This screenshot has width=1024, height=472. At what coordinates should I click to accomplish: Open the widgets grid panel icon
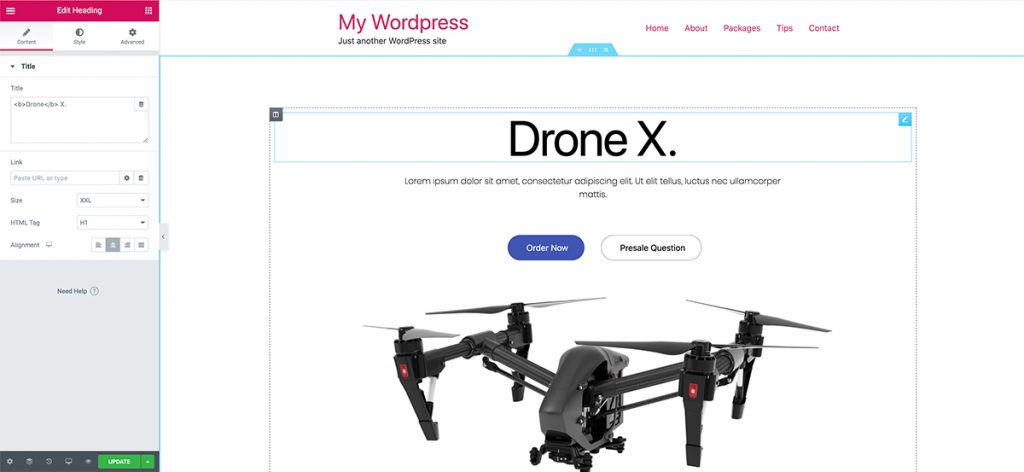(148, 10)
